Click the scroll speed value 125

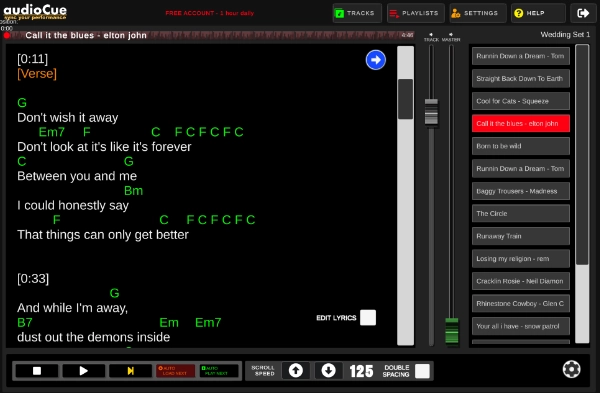361,371
